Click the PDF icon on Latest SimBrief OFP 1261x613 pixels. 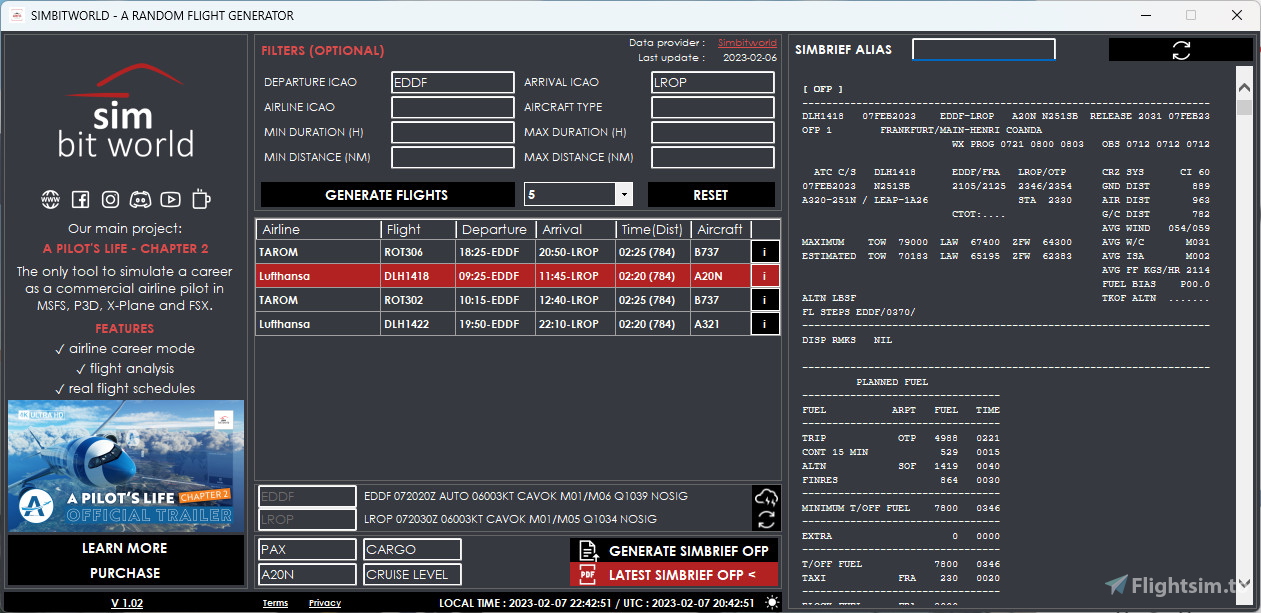click(590, 574)
